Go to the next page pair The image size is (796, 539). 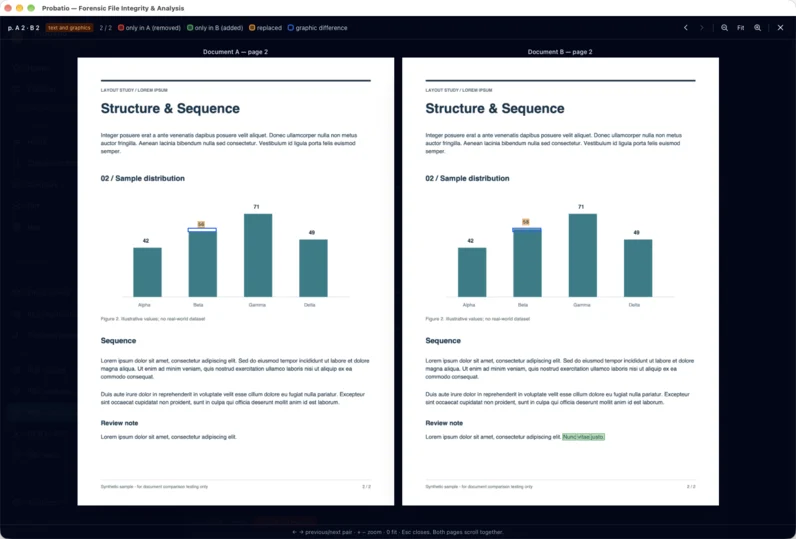[x=702, y=28]
